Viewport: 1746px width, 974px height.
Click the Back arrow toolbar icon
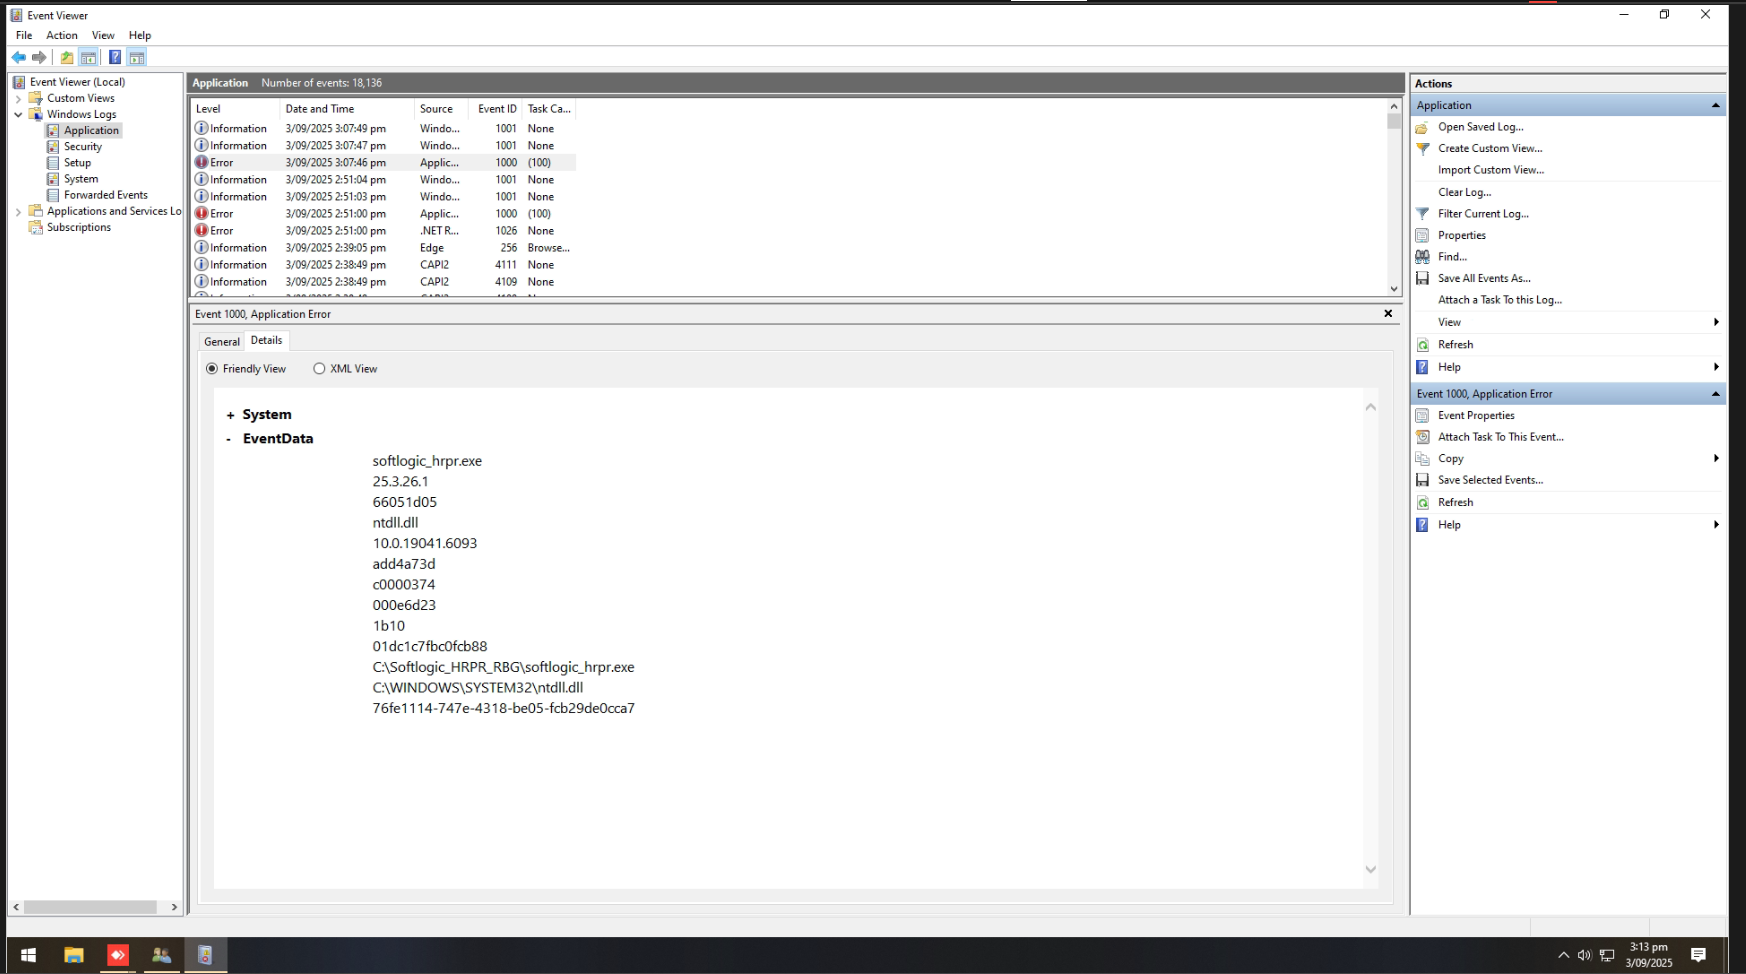[18, 57]
